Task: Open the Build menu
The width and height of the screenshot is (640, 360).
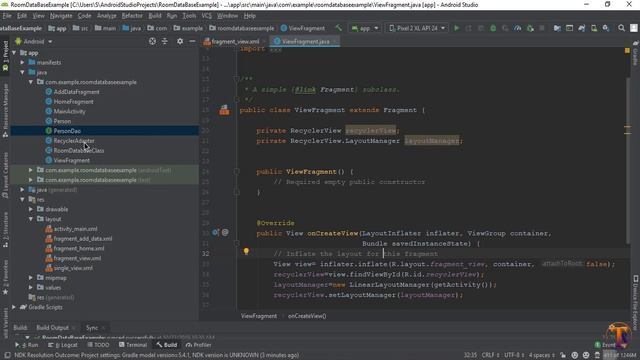Action: click(x=155, y=16)
